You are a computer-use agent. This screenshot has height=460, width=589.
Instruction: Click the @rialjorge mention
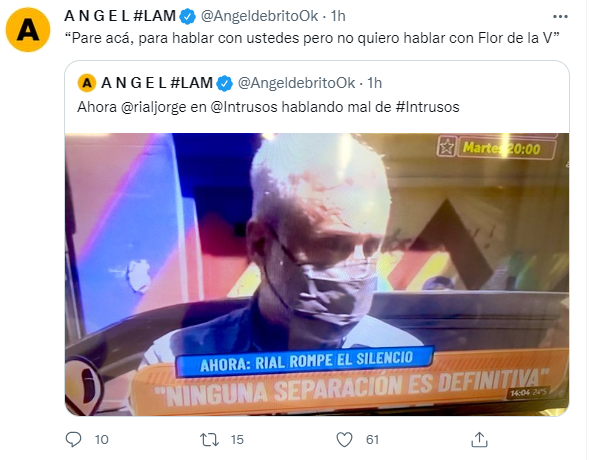pos(153,107)
